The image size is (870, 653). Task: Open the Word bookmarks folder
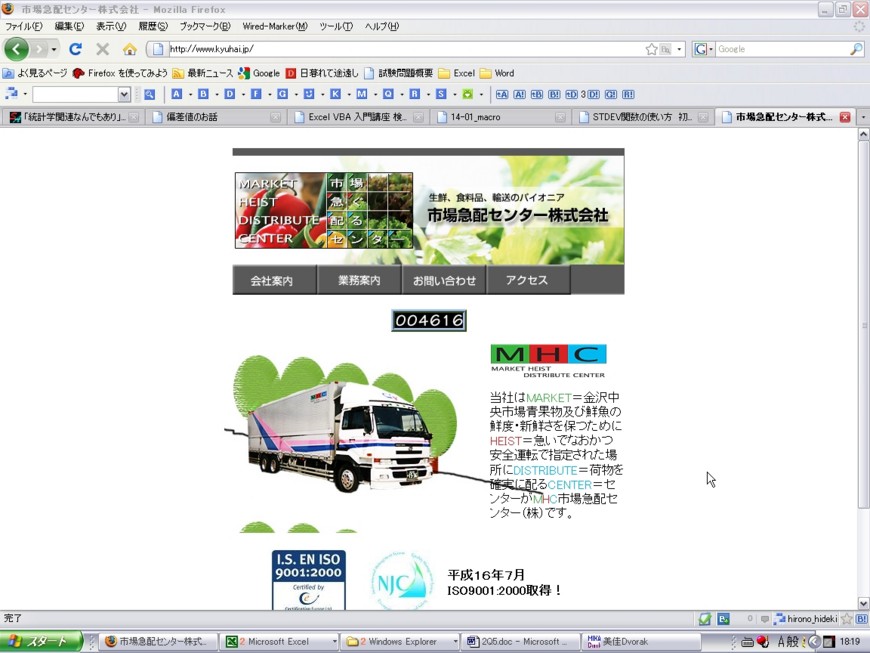click(497, 73)
